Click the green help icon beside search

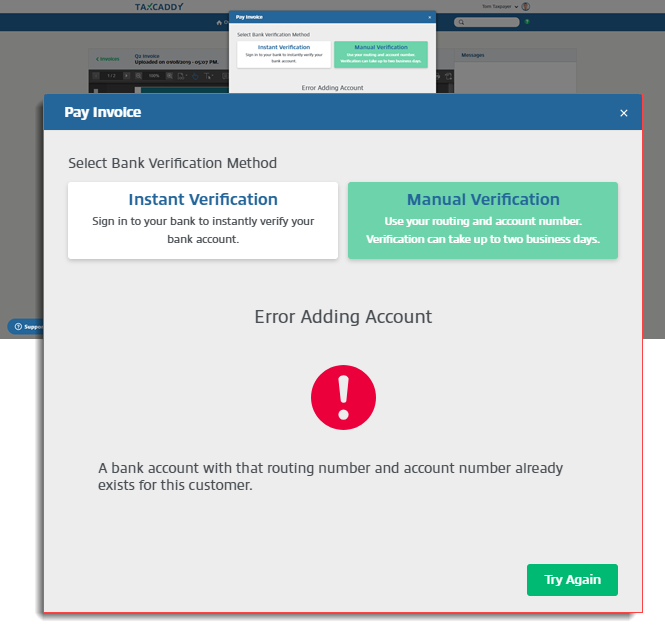[x=527, y=22]
